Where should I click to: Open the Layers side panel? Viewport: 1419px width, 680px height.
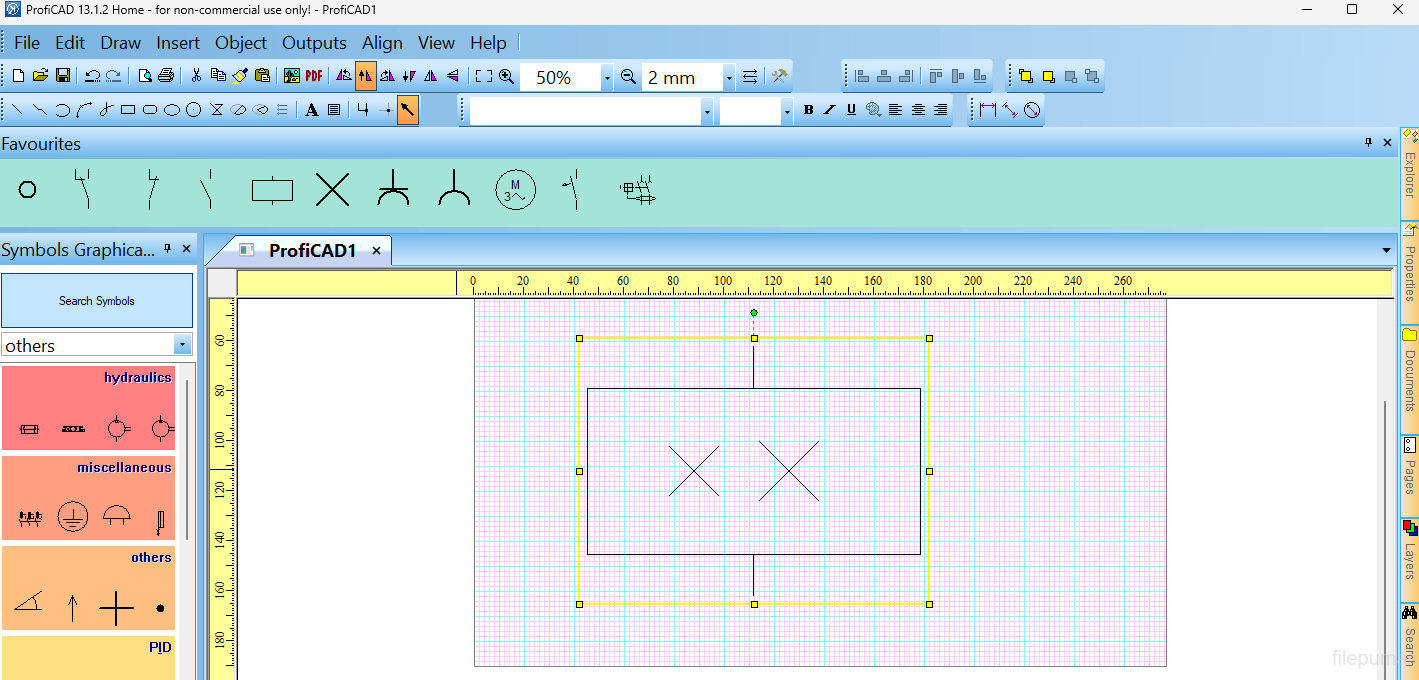tap(1409, 548)
